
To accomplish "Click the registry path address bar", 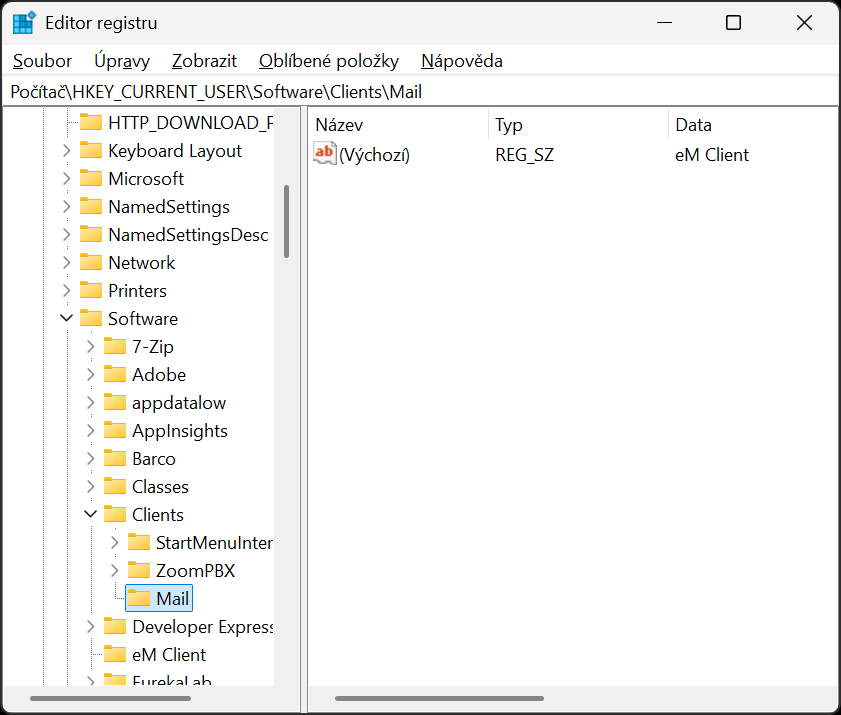I will click(420, 91).
